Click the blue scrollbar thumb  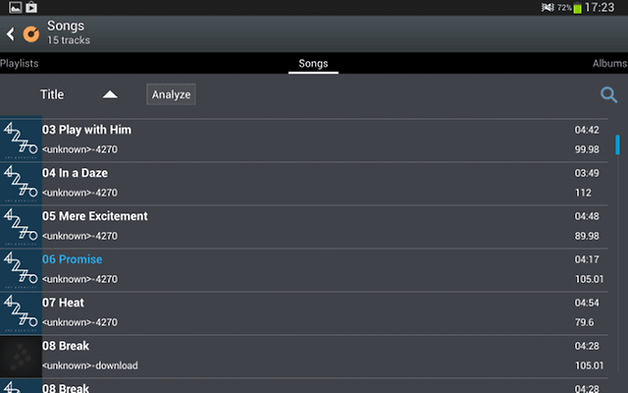[x=617, y=145]
